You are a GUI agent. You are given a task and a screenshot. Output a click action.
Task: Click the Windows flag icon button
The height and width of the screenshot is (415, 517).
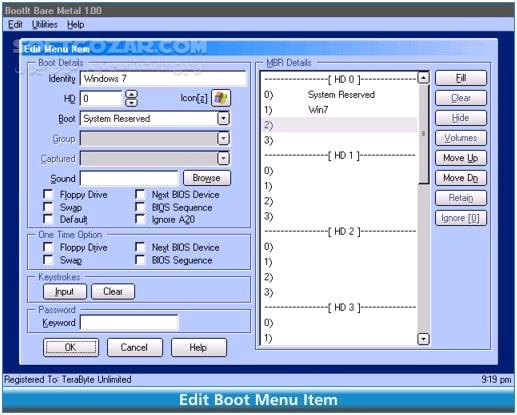coord(221,98)
